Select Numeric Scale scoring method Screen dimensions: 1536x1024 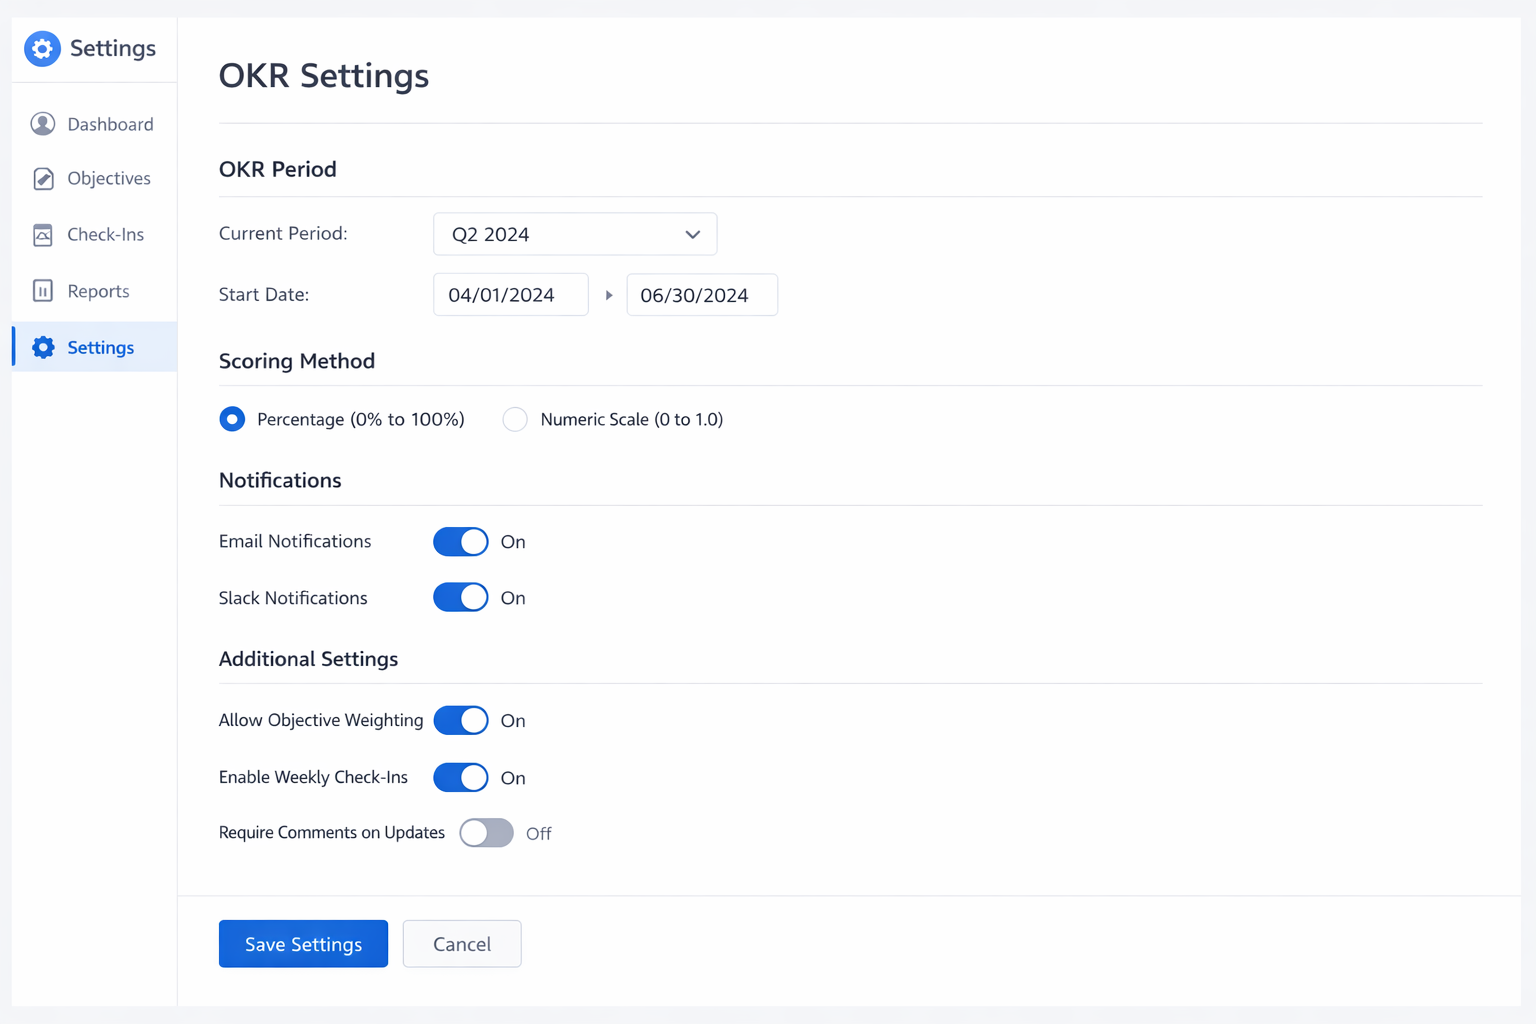pos(514,419)
